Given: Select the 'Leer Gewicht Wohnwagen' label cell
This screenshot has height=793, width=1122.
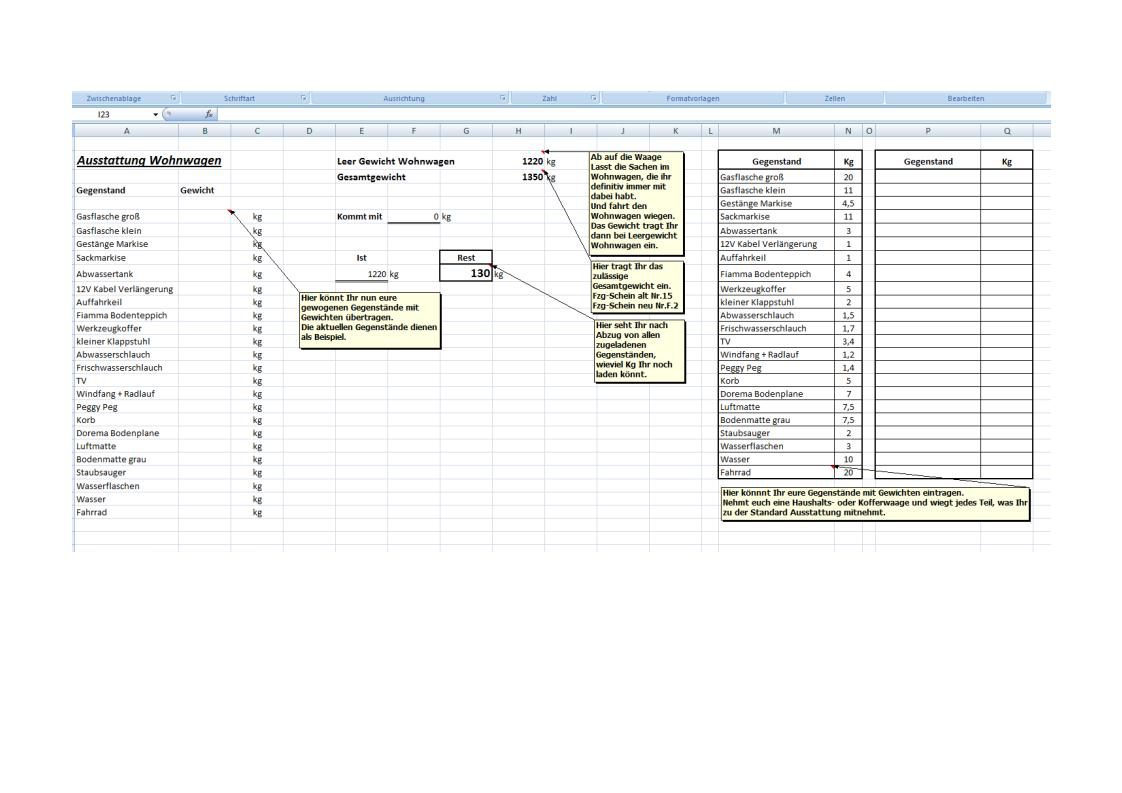Looking at the screenshot, I should pyautogui.click(x=396, y=162).
